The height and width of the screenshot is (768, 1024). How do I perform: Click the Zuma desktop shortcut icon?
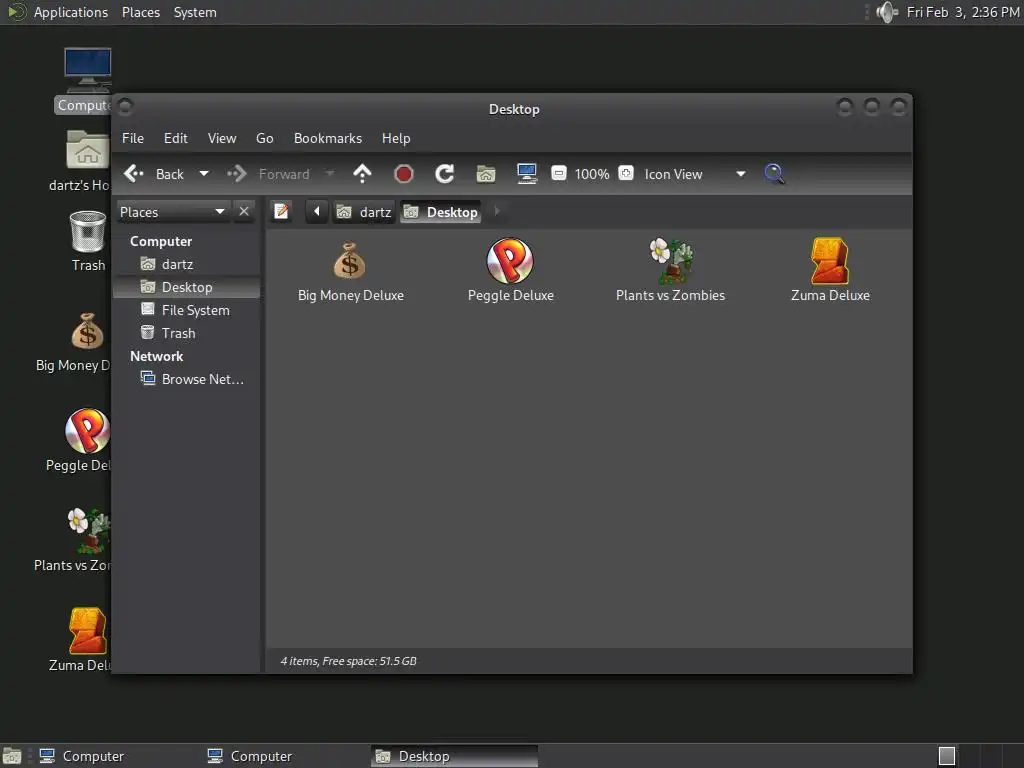88,631
